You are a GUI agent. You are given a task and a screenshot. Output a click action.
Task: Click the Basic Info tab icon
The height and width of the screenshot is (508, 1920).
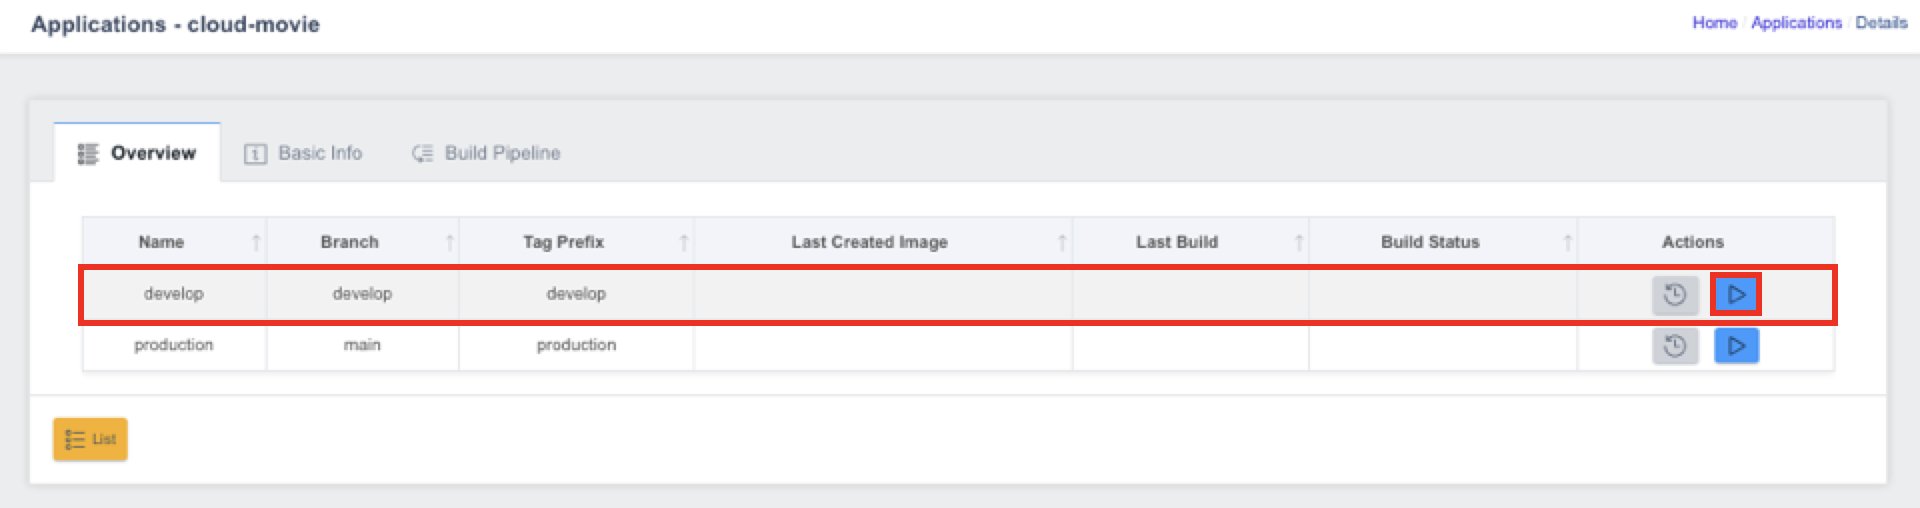pyautogui.click(x=255, y=154)
